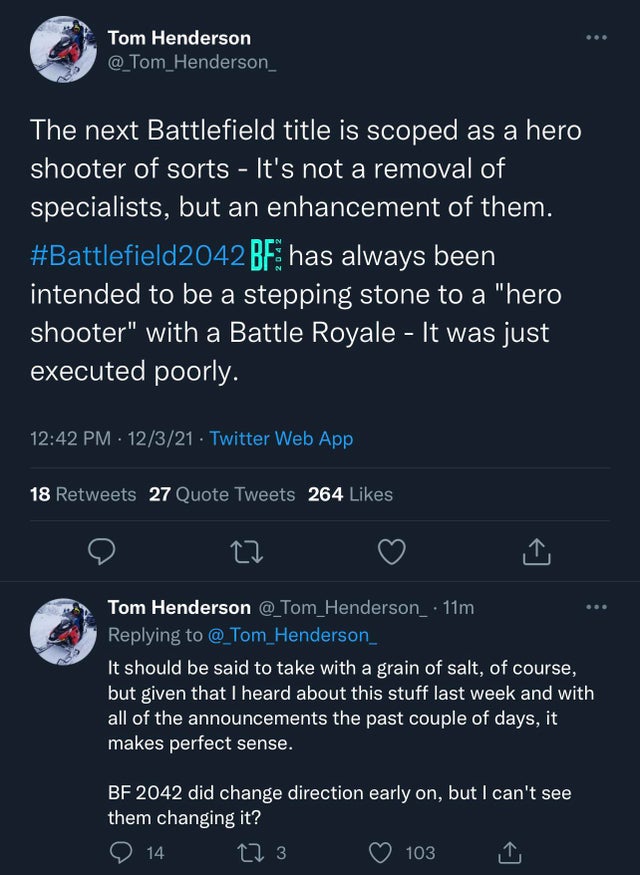View the 18 Retweets list
Screen dimensions: 640x875
tap(82, 494)
